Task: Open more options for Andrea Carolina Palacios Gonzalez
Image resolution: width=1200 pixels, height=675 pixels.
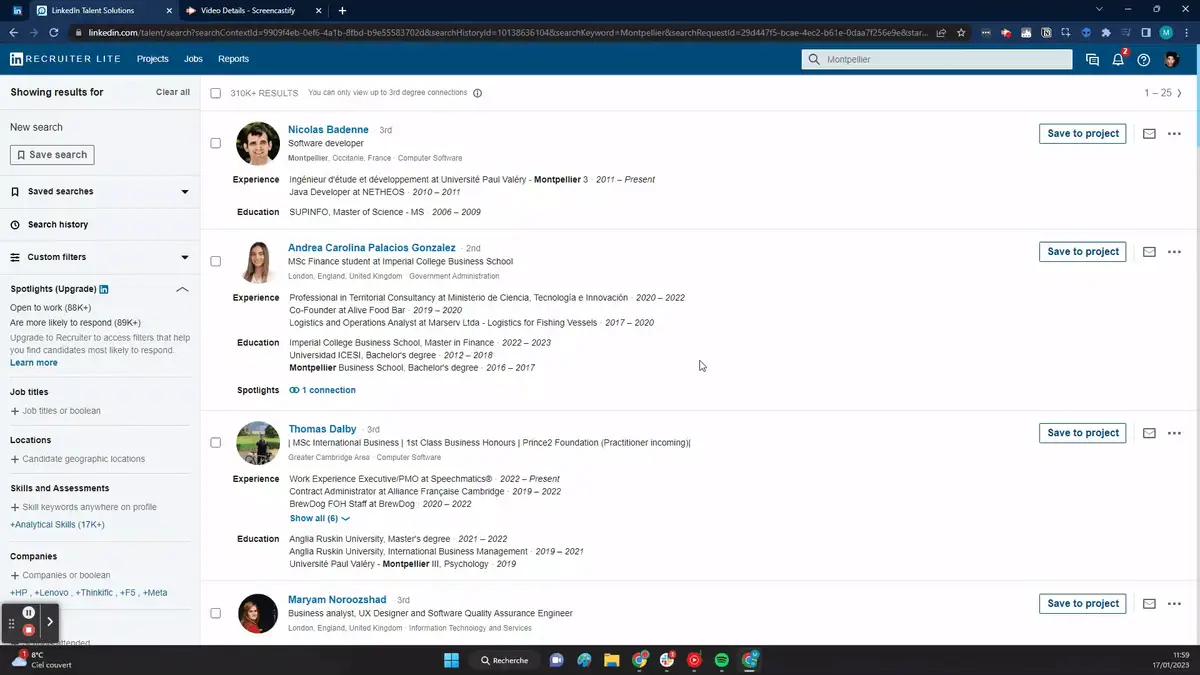Action: click(x=1174, y=252)
